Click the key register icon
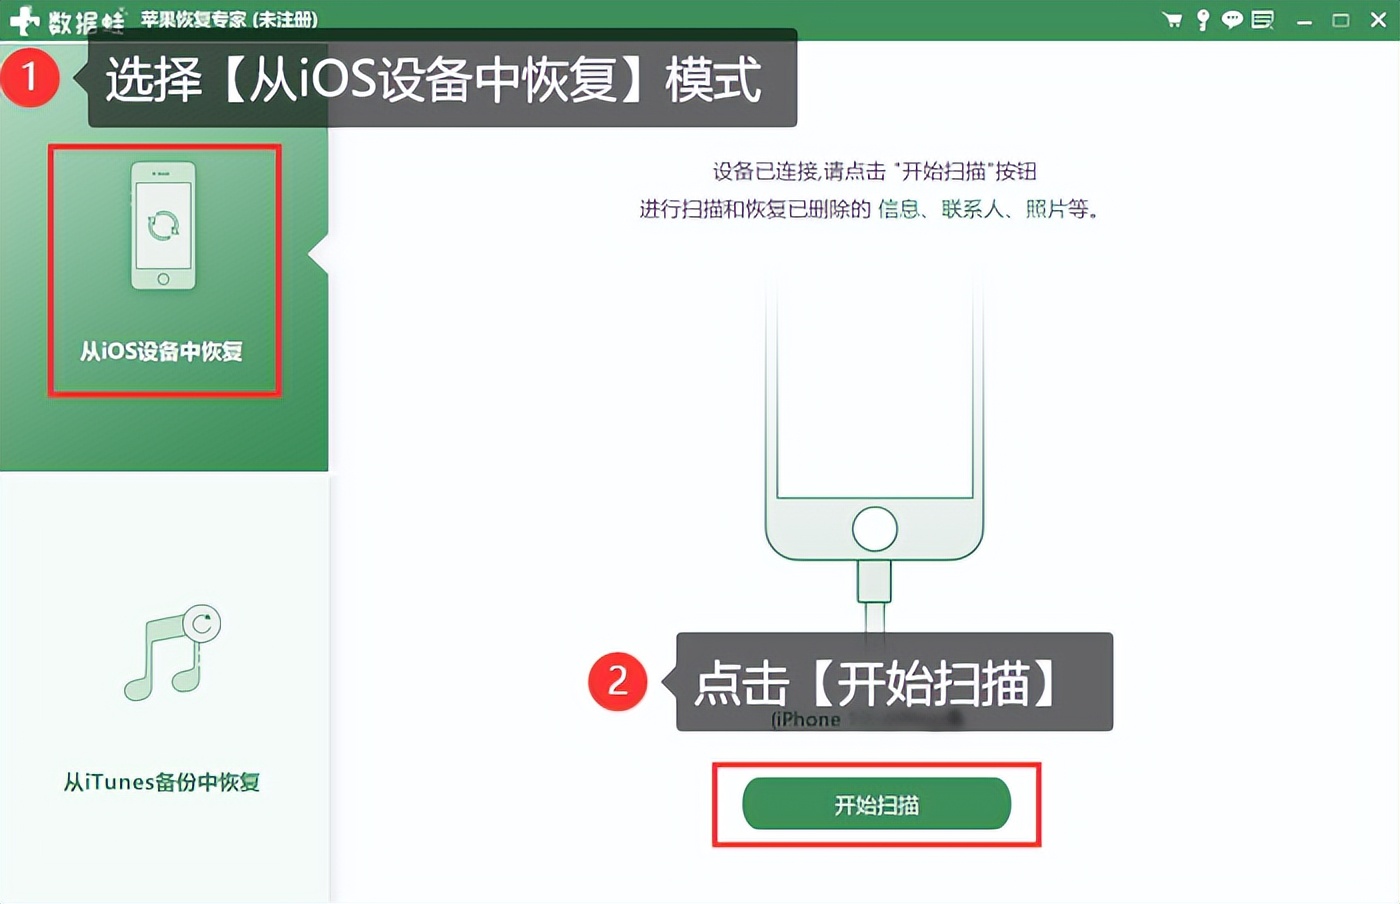Viewport: 1400px width, 904px height. tap(1203, 19)
